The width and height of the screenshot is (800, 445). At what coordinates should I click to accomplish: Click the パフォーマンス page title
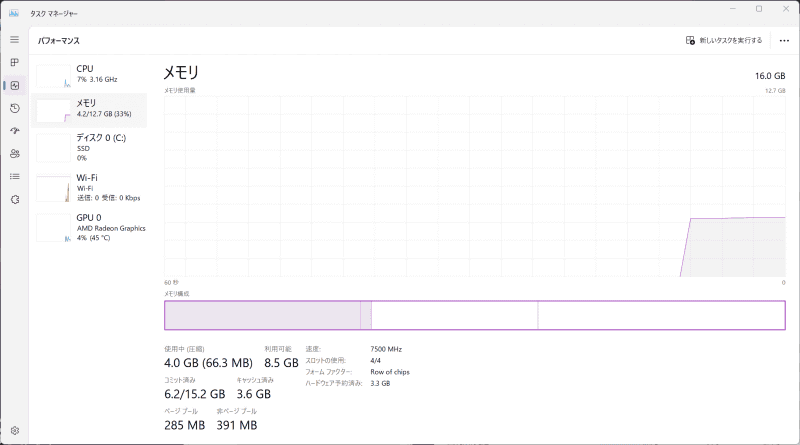coord(59,41)
